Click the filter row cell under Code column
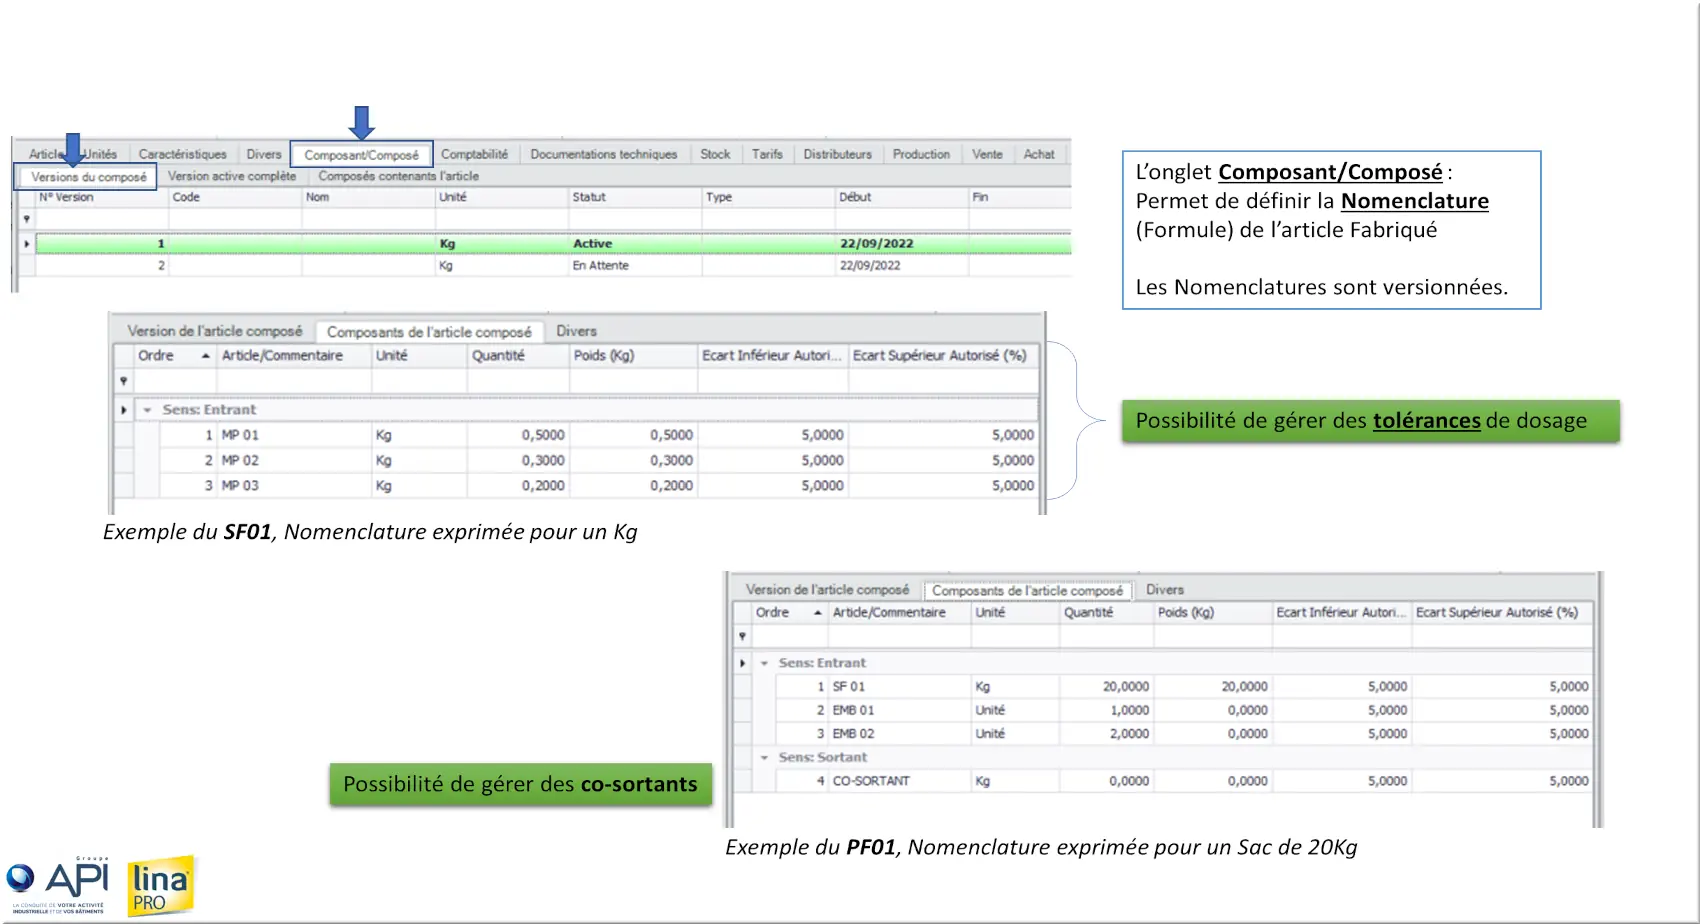The width and height of the screenshot is (1700, 924). 235,219
